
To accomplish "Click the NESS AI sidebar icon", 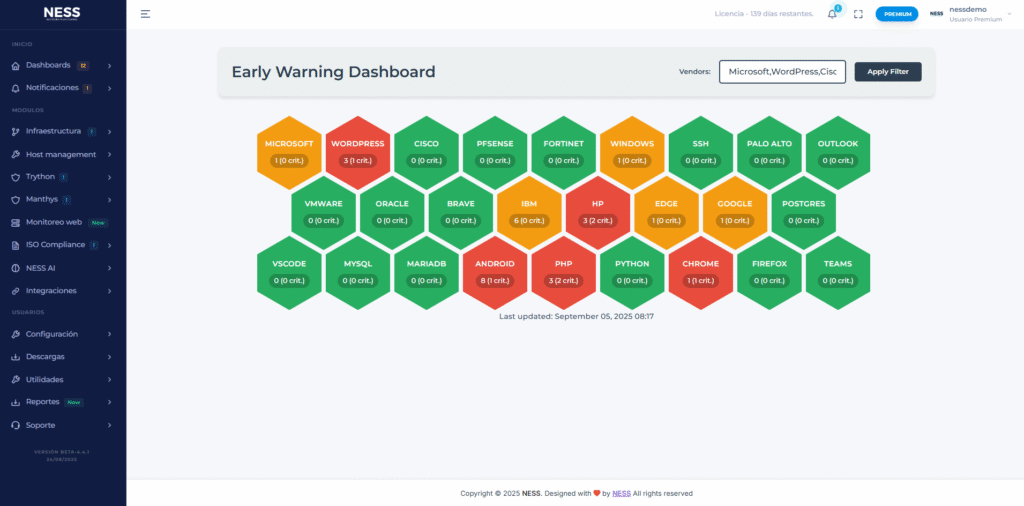I will tap(16, 268).
